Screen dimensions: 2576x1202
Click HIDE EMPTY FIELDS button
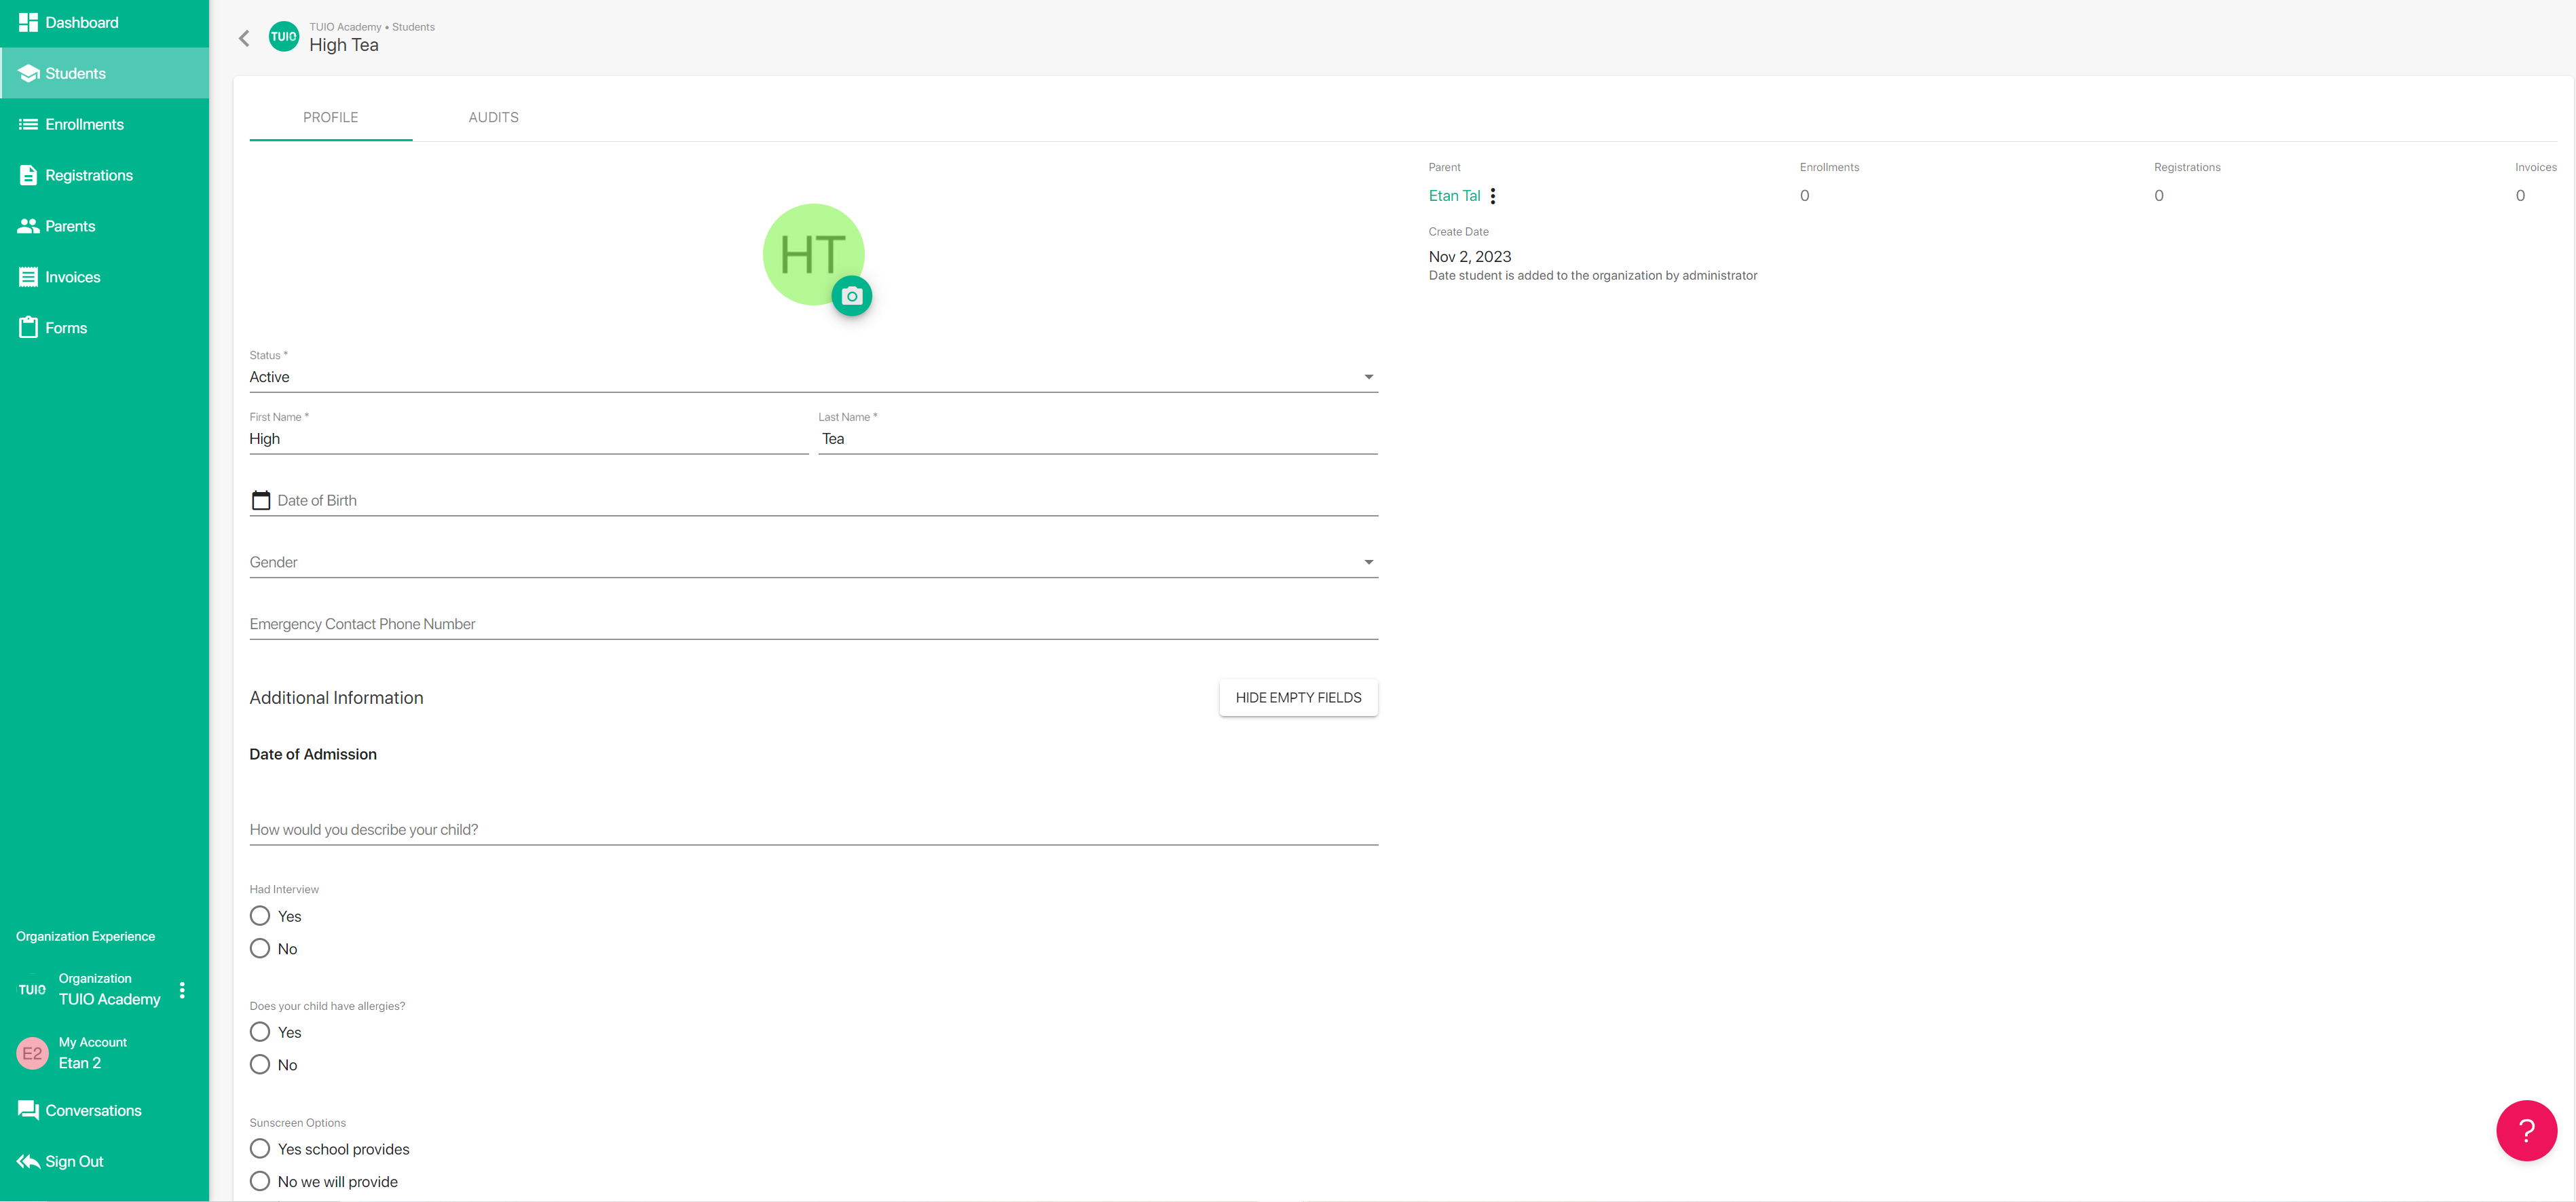(1298, 698)
